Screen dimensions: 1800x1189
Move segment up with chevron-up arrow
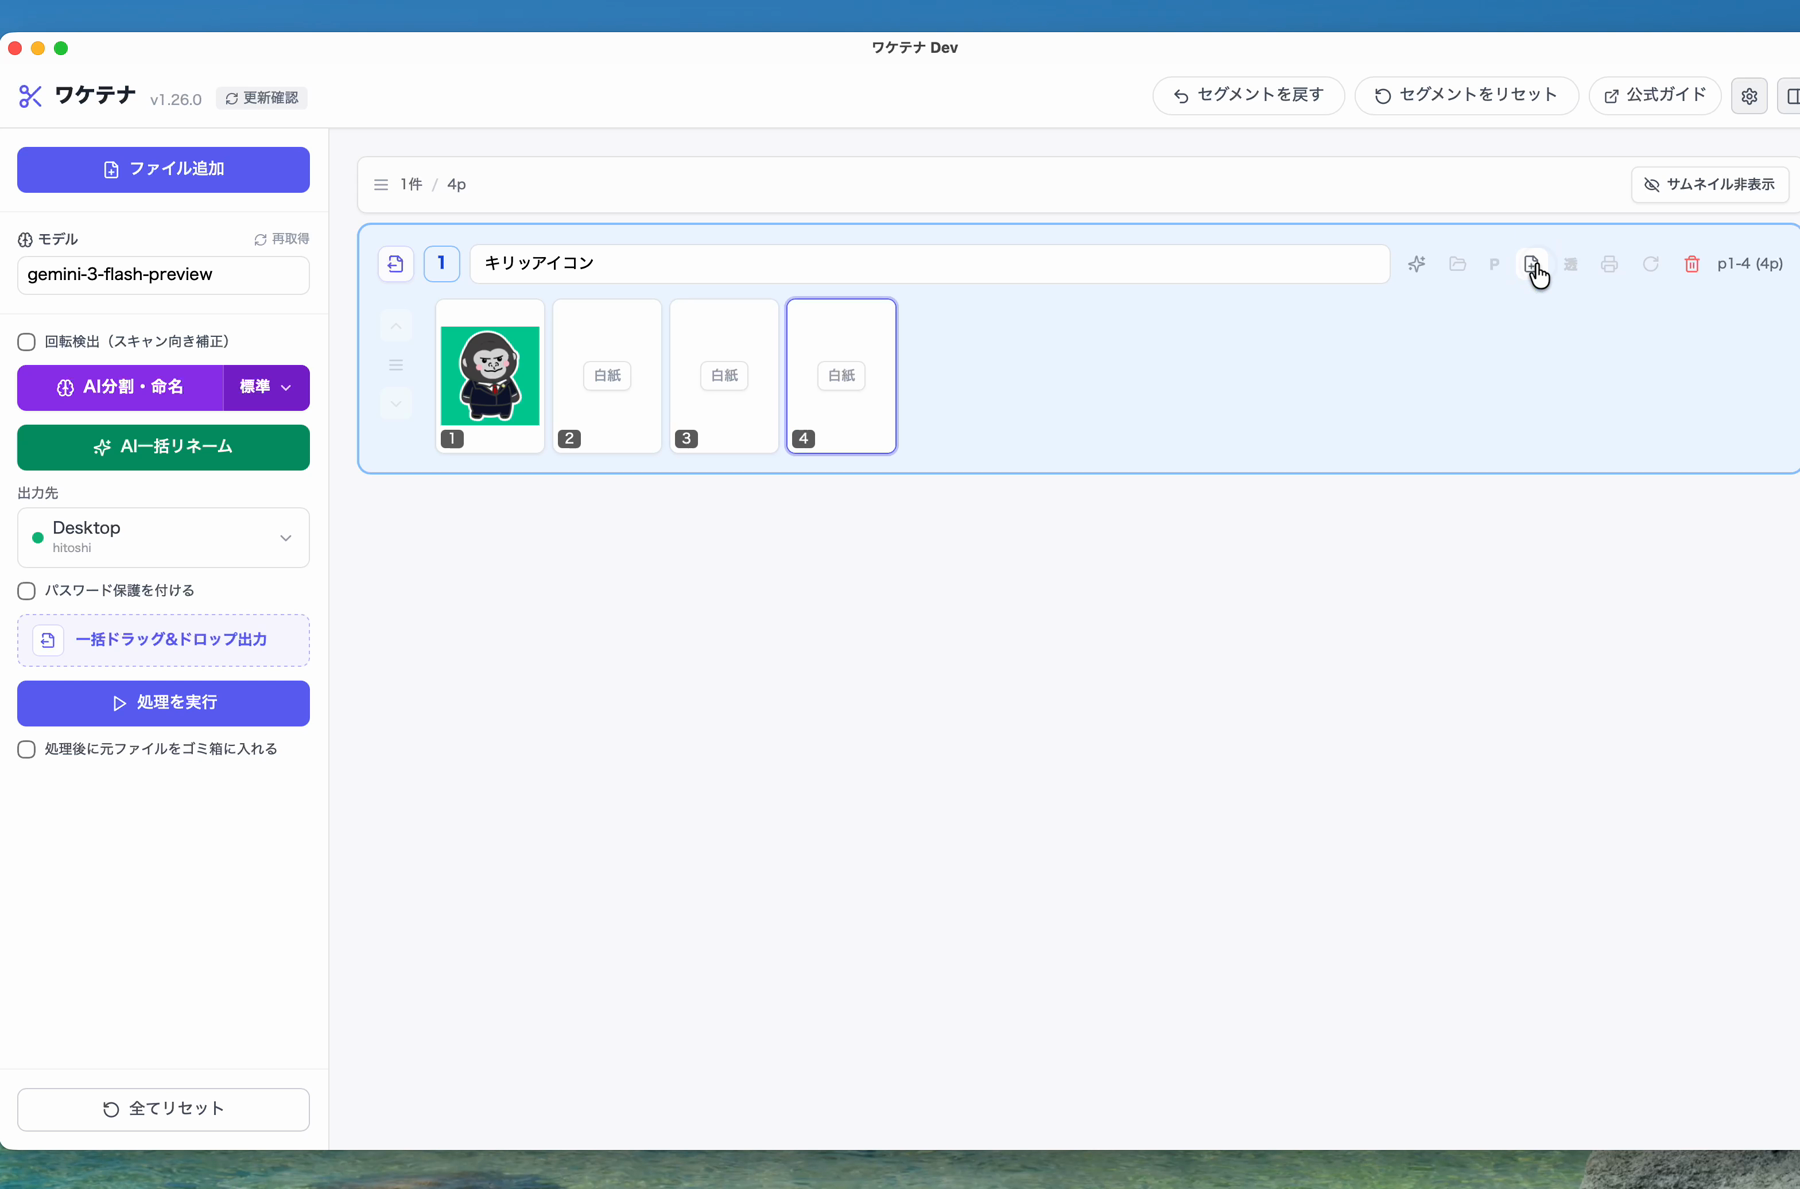coord(396,327)
